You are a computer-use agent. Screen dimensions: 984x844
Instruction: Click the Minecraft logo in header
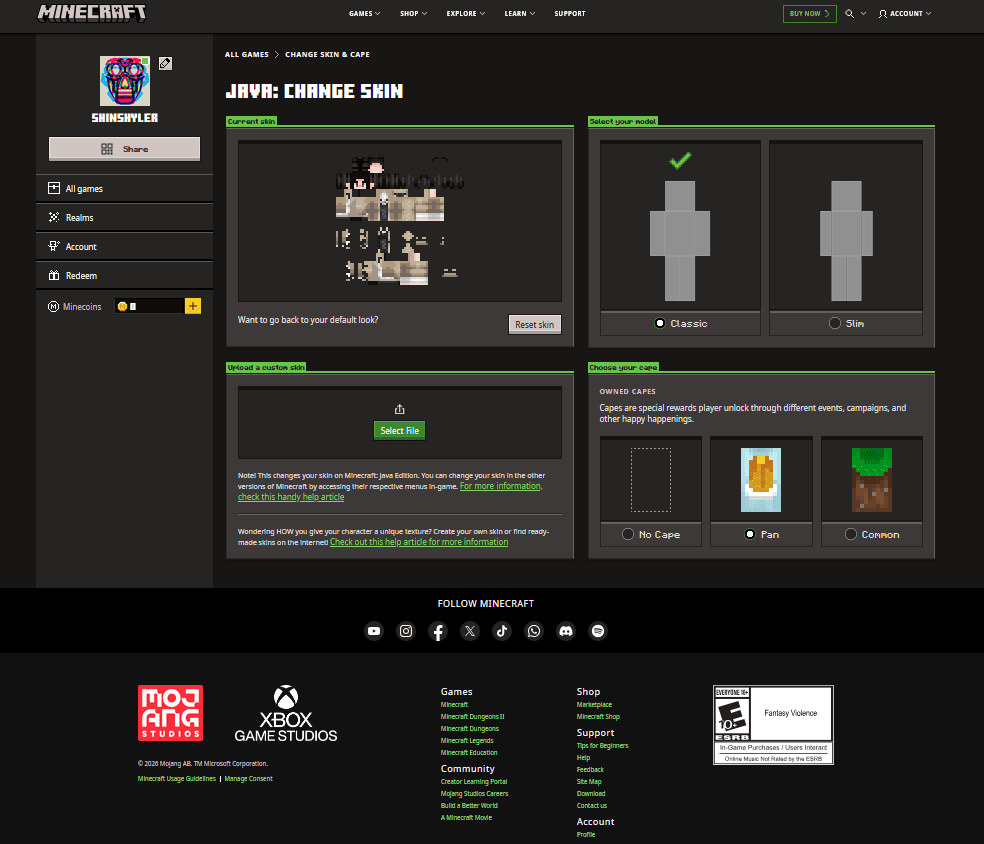[x=92, y=13]
